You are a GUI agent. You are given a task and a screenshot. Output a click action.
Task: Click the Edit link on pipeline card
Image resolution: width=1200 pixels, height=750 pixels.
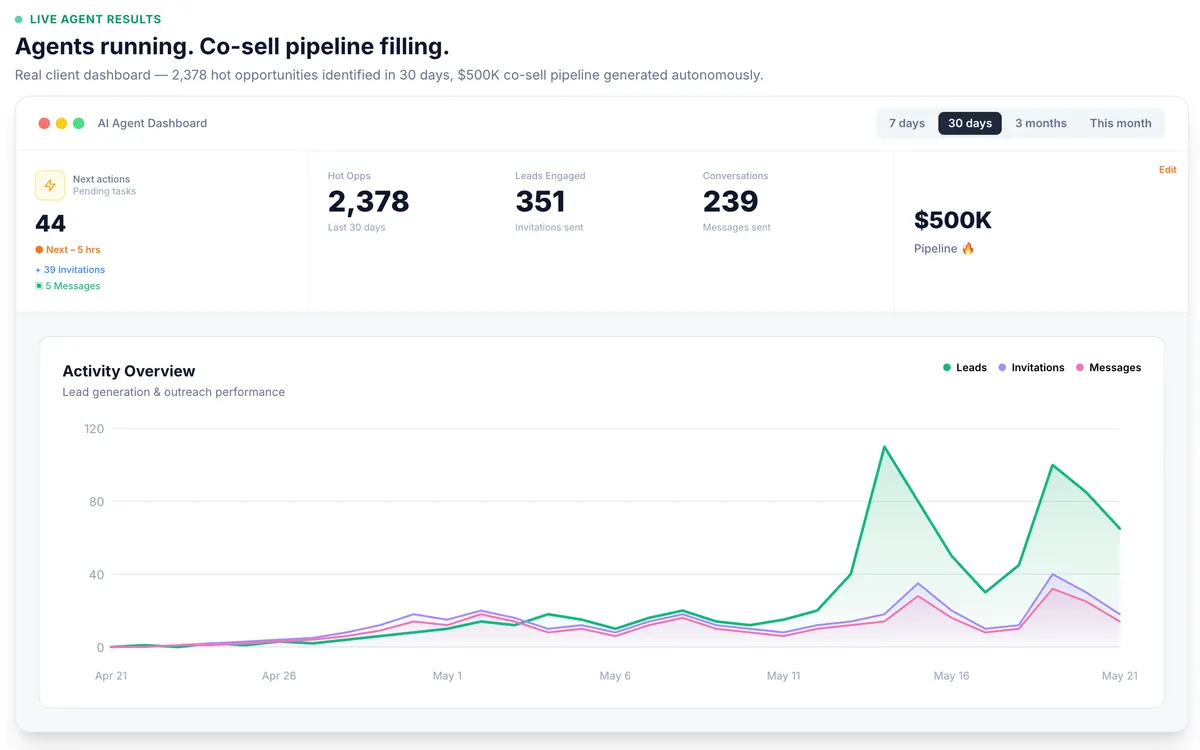click(1167, 170)
